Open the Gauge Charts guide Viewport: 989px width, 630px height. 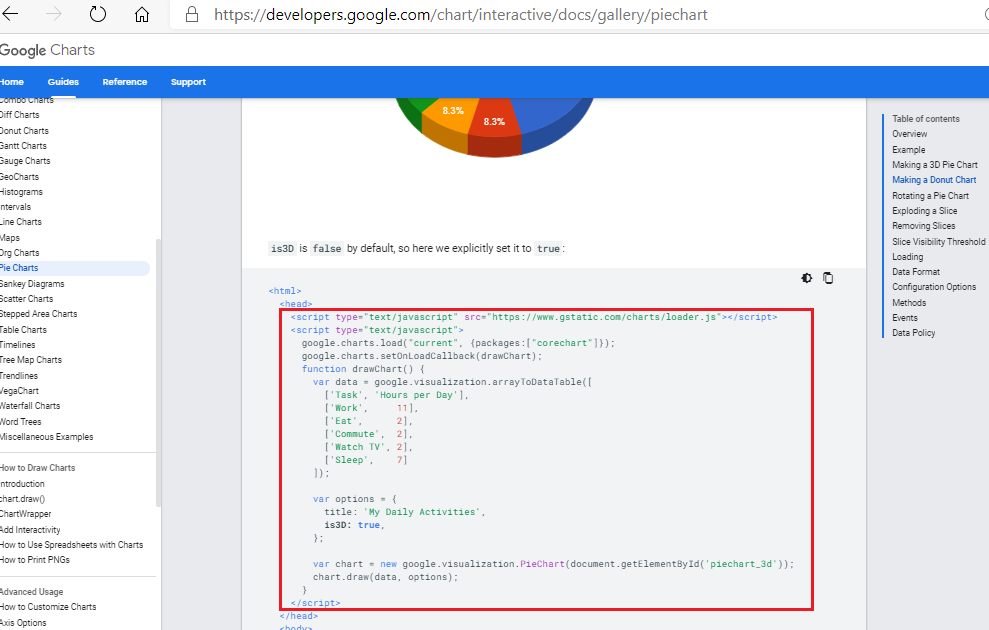pyautogui.click(x=25, y=160)
